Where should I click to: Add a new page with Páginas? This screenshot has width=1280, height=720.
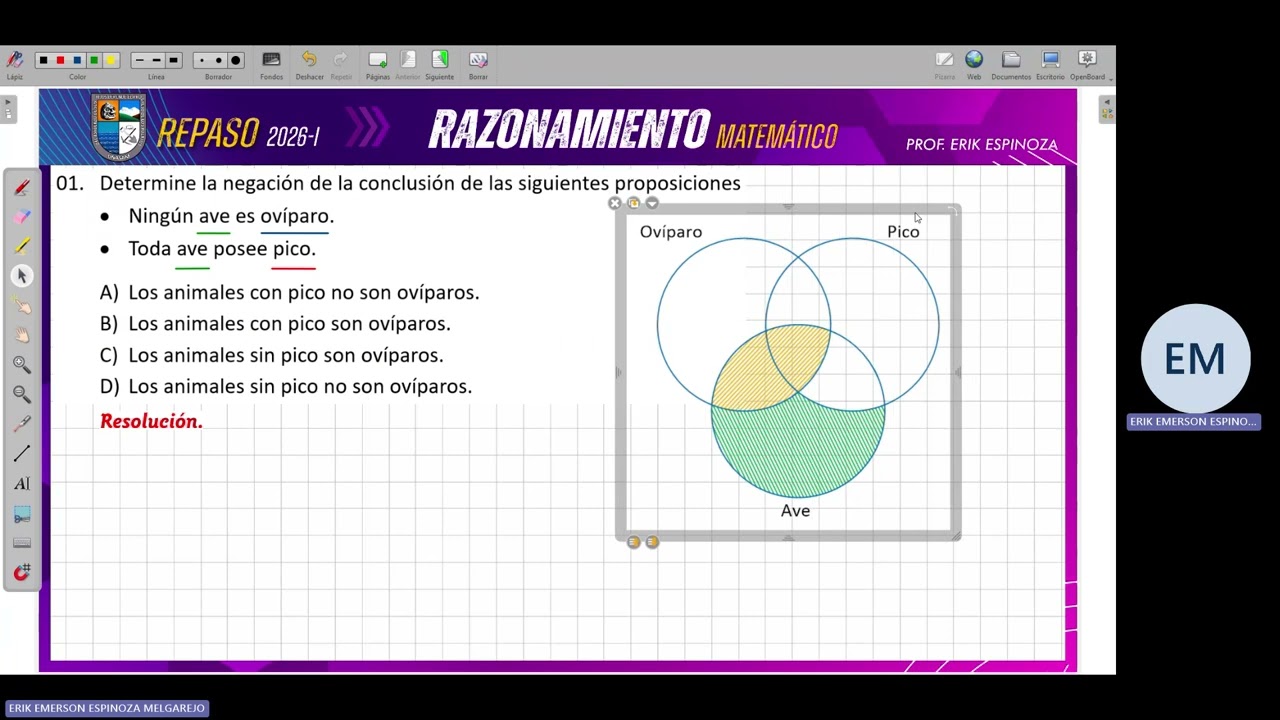click(378, 64)
